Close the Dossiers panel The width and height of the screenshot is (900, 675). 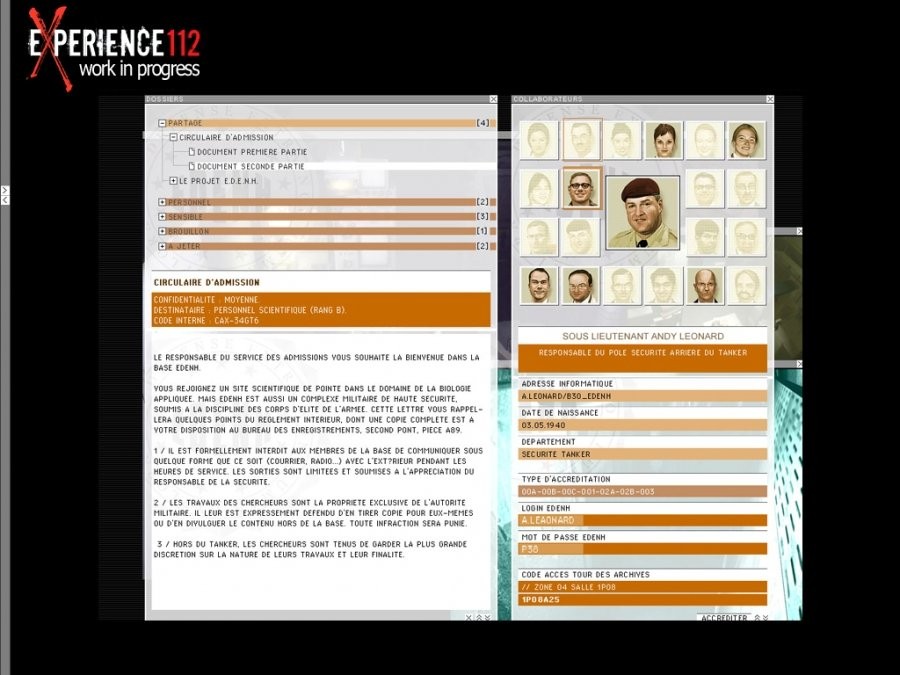(x=493, y=99)
